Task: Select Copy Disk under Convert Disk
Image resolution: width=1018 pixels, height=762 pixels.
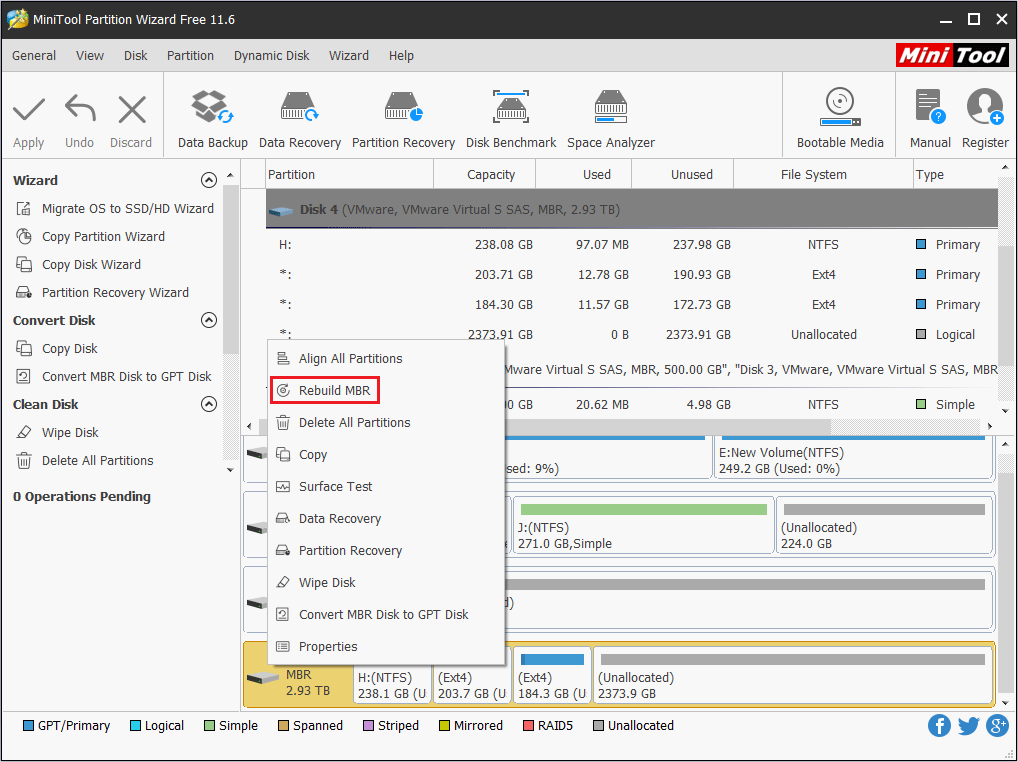Action: [x=56, y=349]
